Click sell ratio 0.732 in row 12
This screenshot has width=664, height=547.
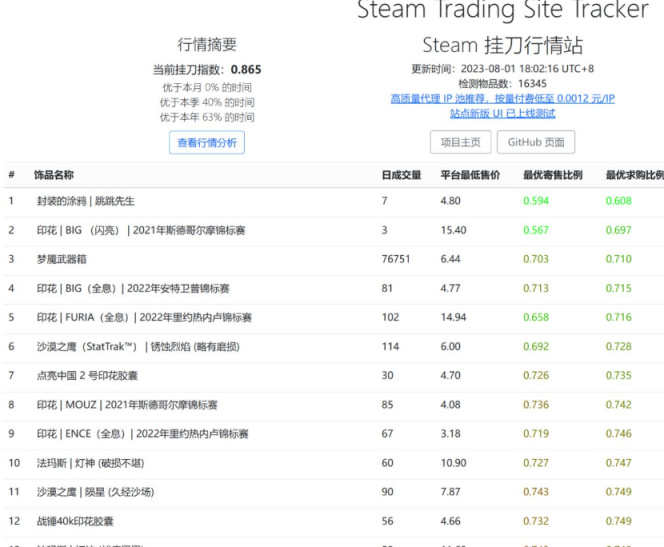tap(536, 521)
